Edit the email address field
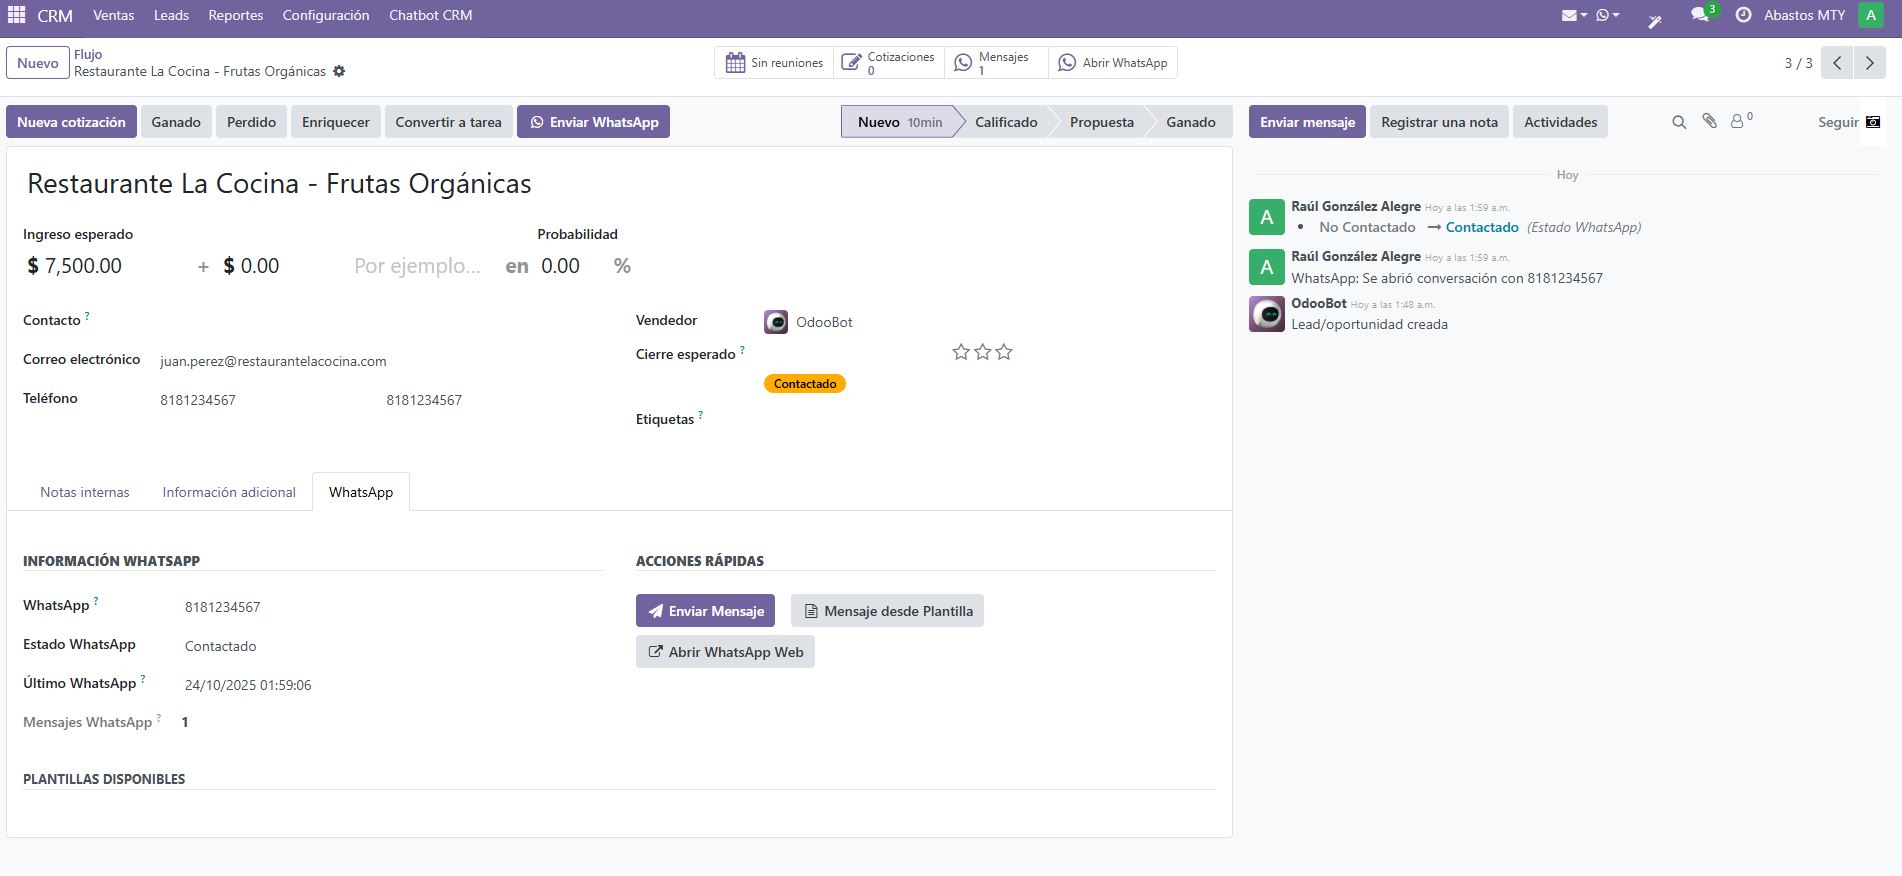This screenshot has height=876, width=1902. click(x=380, y=361)
